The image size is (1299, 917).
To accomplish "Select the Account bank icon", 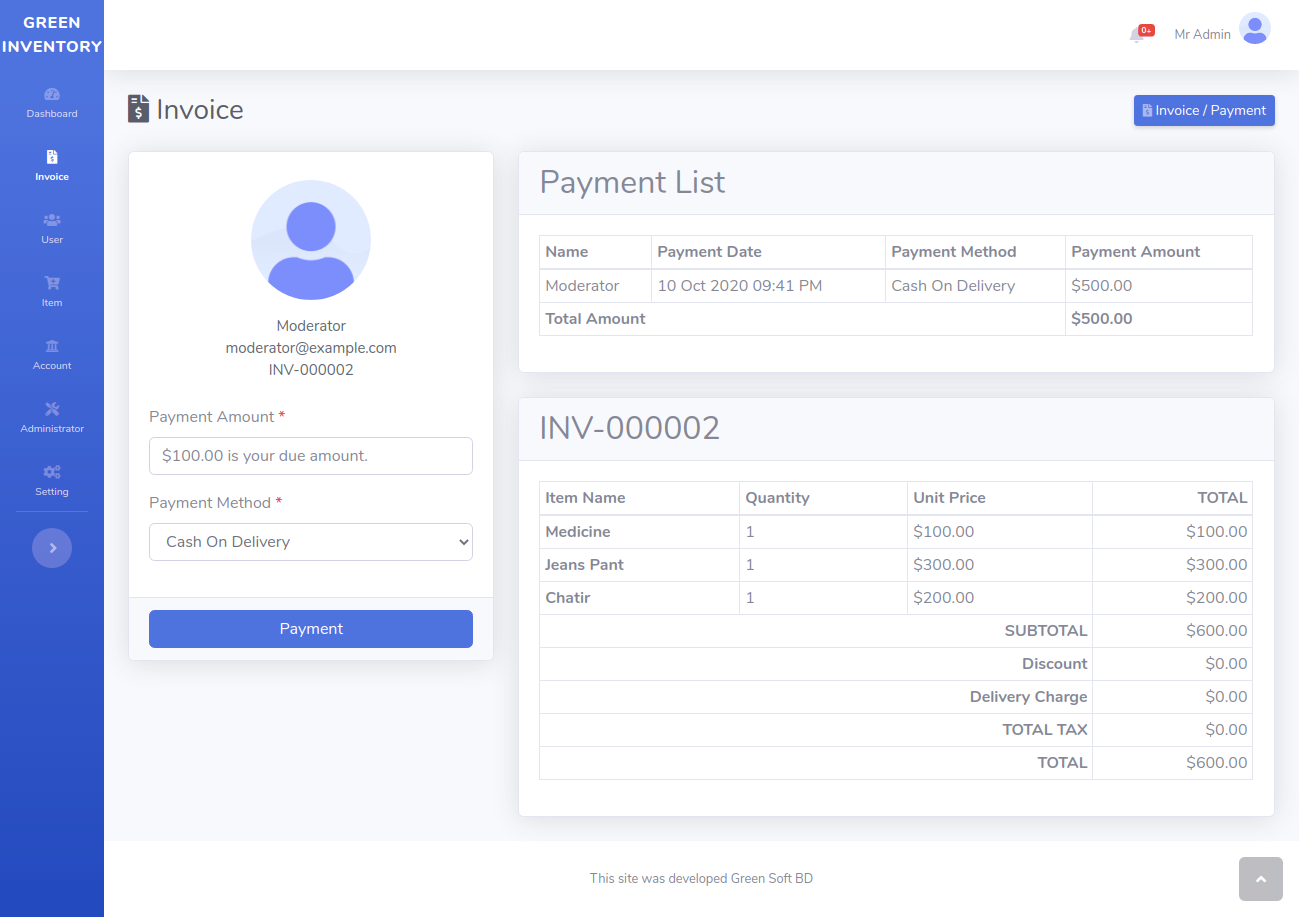I will pyautogui.click(x=52, y=347).
